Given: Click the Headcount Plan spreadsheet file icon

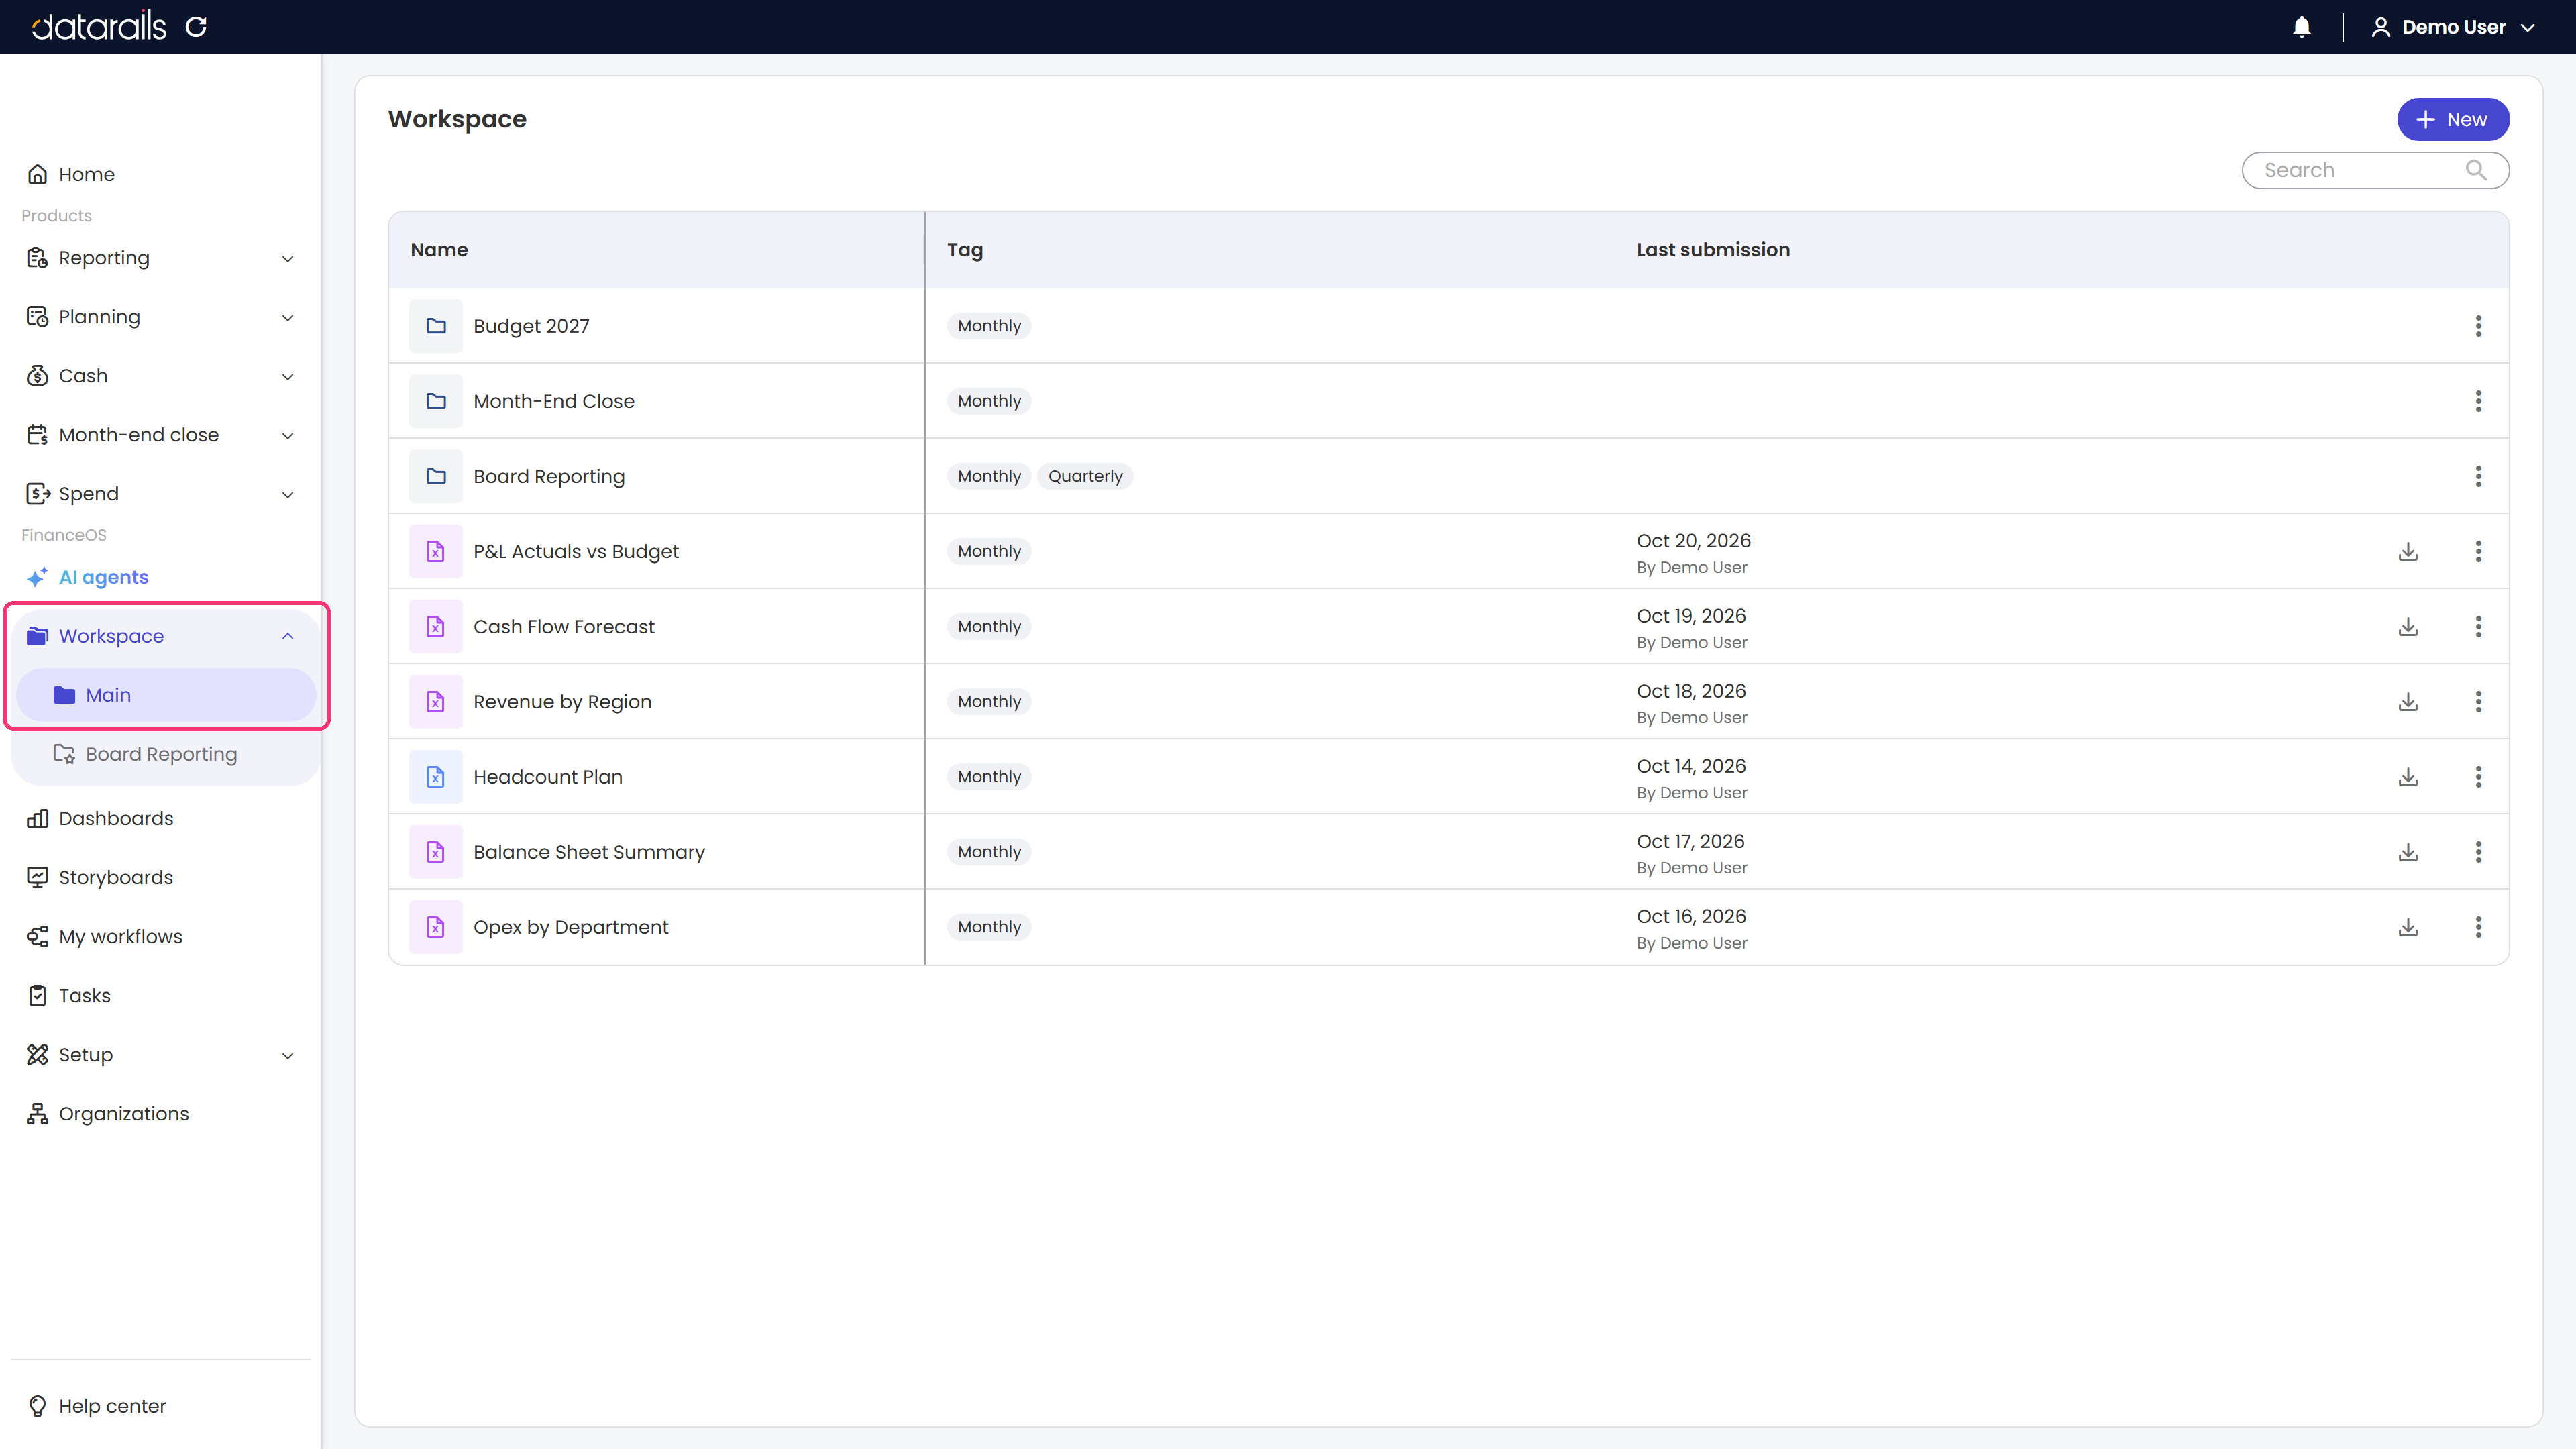Looking at the screenshot, I should tap(436, 777).
